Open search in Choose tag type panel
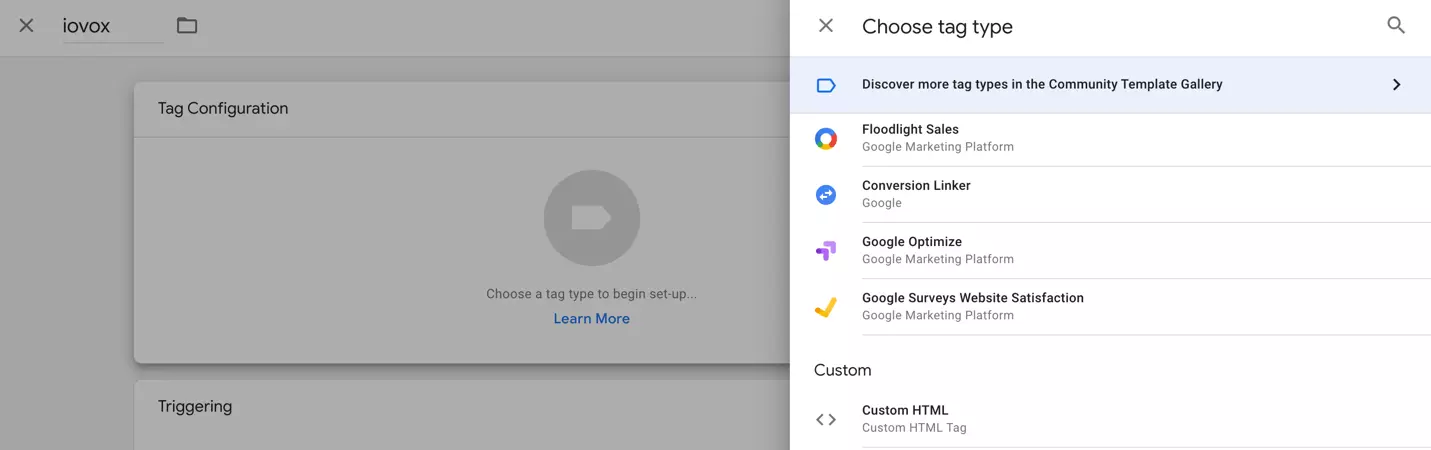Image resolution: width=1431 pixels, height=450 pixels. [x=1396, y=26]
